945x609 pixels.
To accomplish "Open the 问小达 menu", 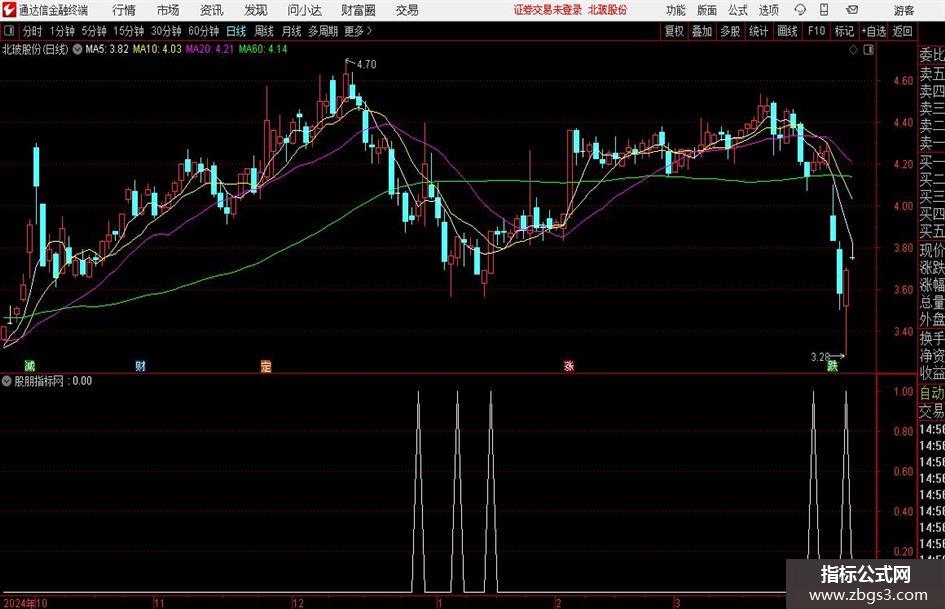I will click(x=304, y=10).
